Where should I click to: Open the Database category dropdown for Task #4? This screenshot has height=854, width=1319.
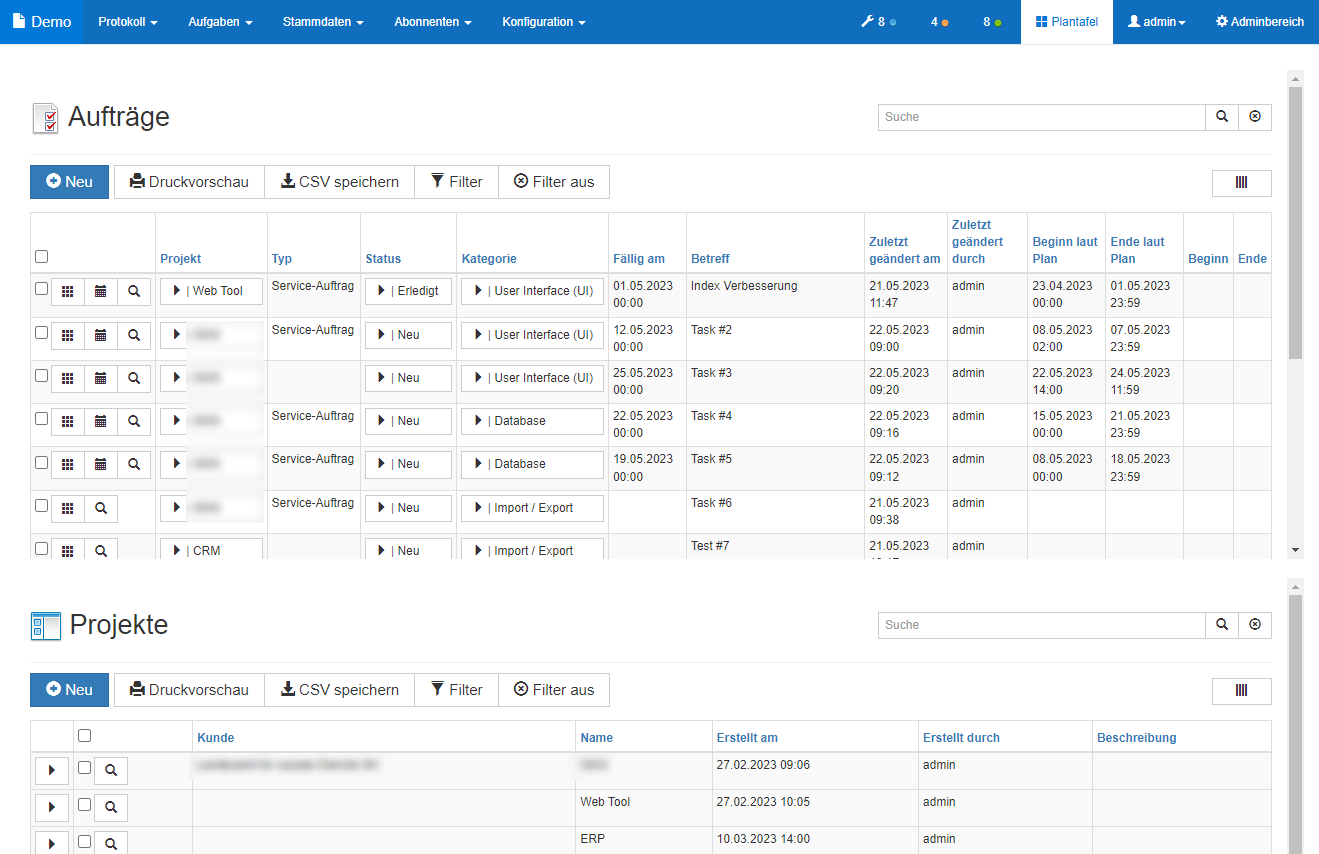pos(532,421)
